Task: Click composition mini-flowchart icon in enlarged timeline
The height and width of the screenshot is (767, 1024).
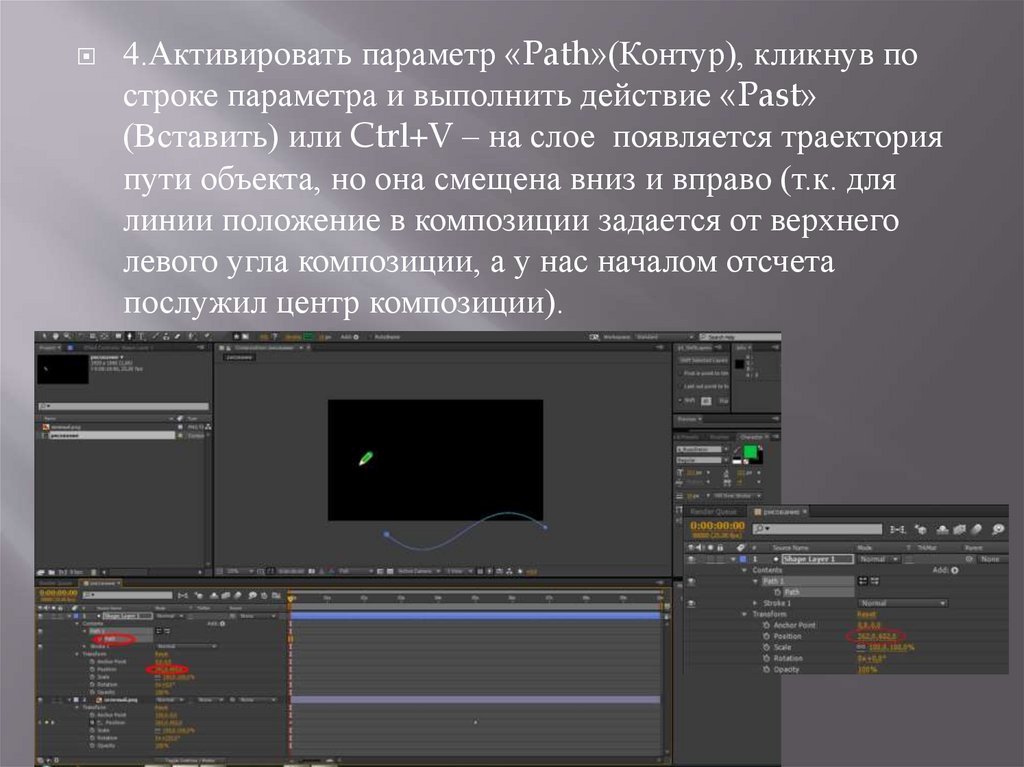Action: coord(898,530)
